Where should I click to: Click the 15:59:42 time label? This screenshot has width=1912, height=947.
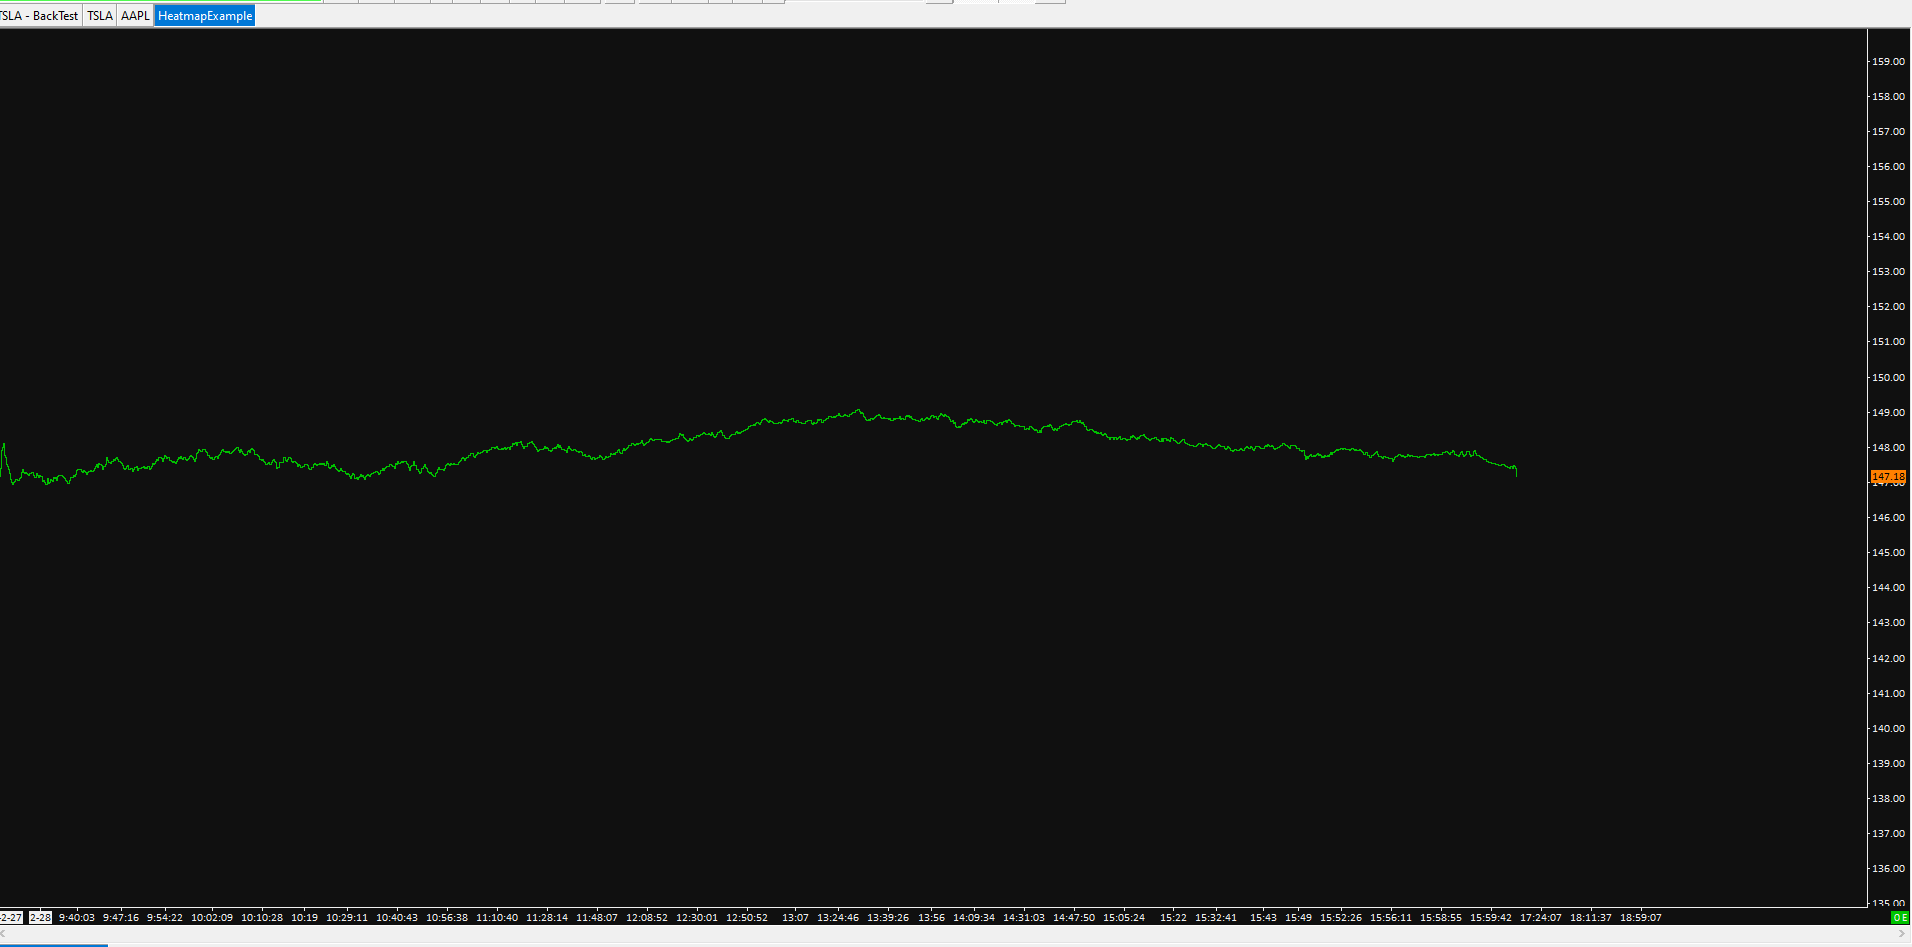[1491, 918]
